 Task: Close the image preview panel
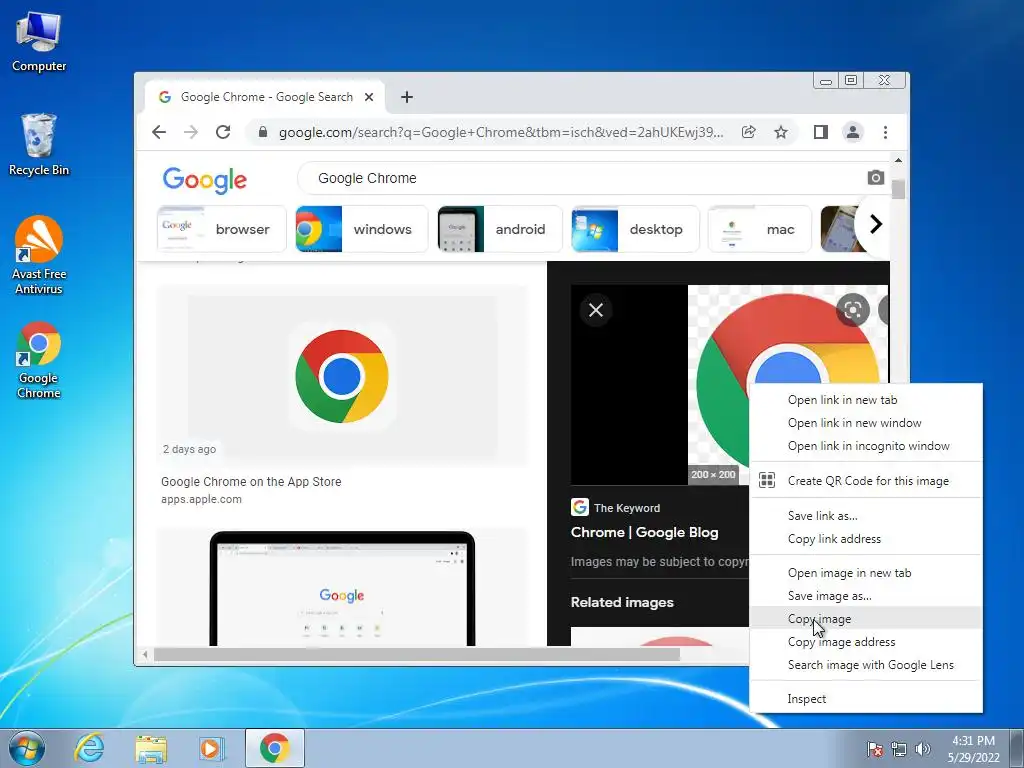tap(596, 310)
